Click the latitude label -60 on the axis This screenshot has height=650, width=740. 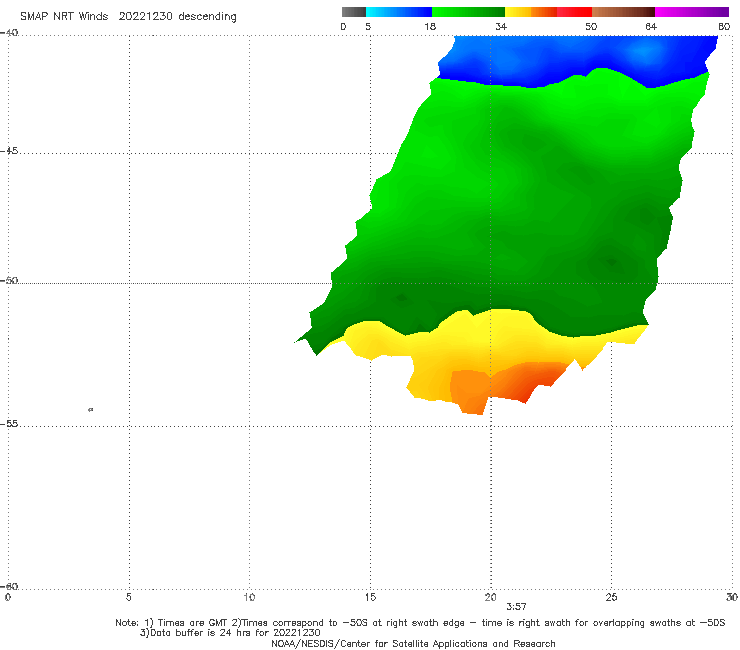9,586
